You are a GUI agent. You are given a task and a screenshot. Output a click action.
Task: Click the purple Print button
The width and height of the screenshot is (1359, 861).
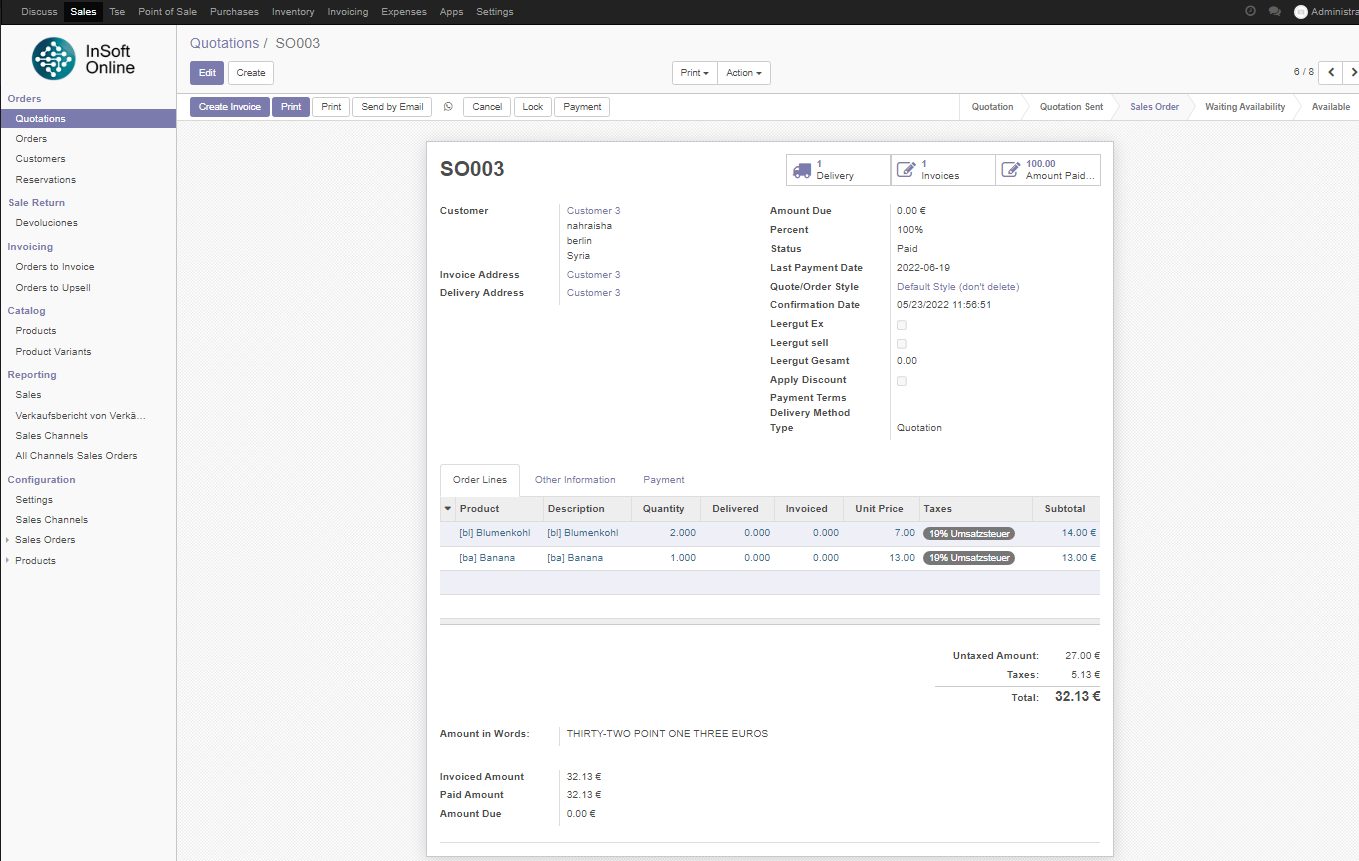291,107
